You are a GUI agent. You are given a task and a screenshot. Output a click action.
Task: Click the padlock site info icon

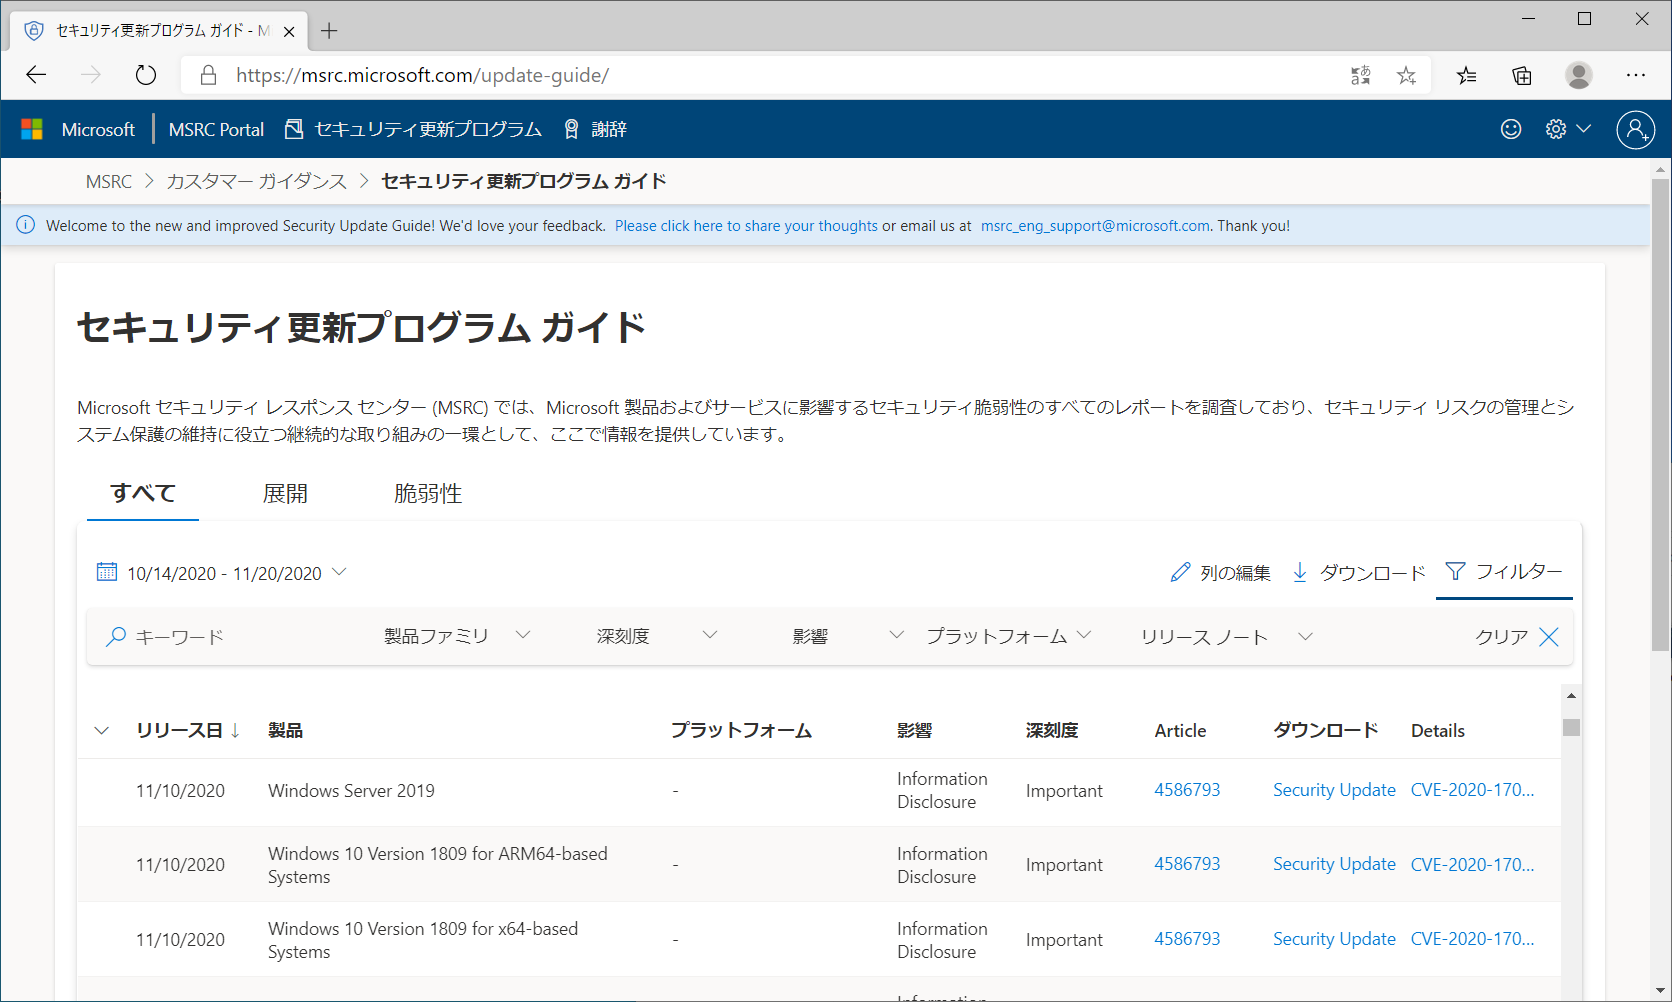tap(208, 75)
